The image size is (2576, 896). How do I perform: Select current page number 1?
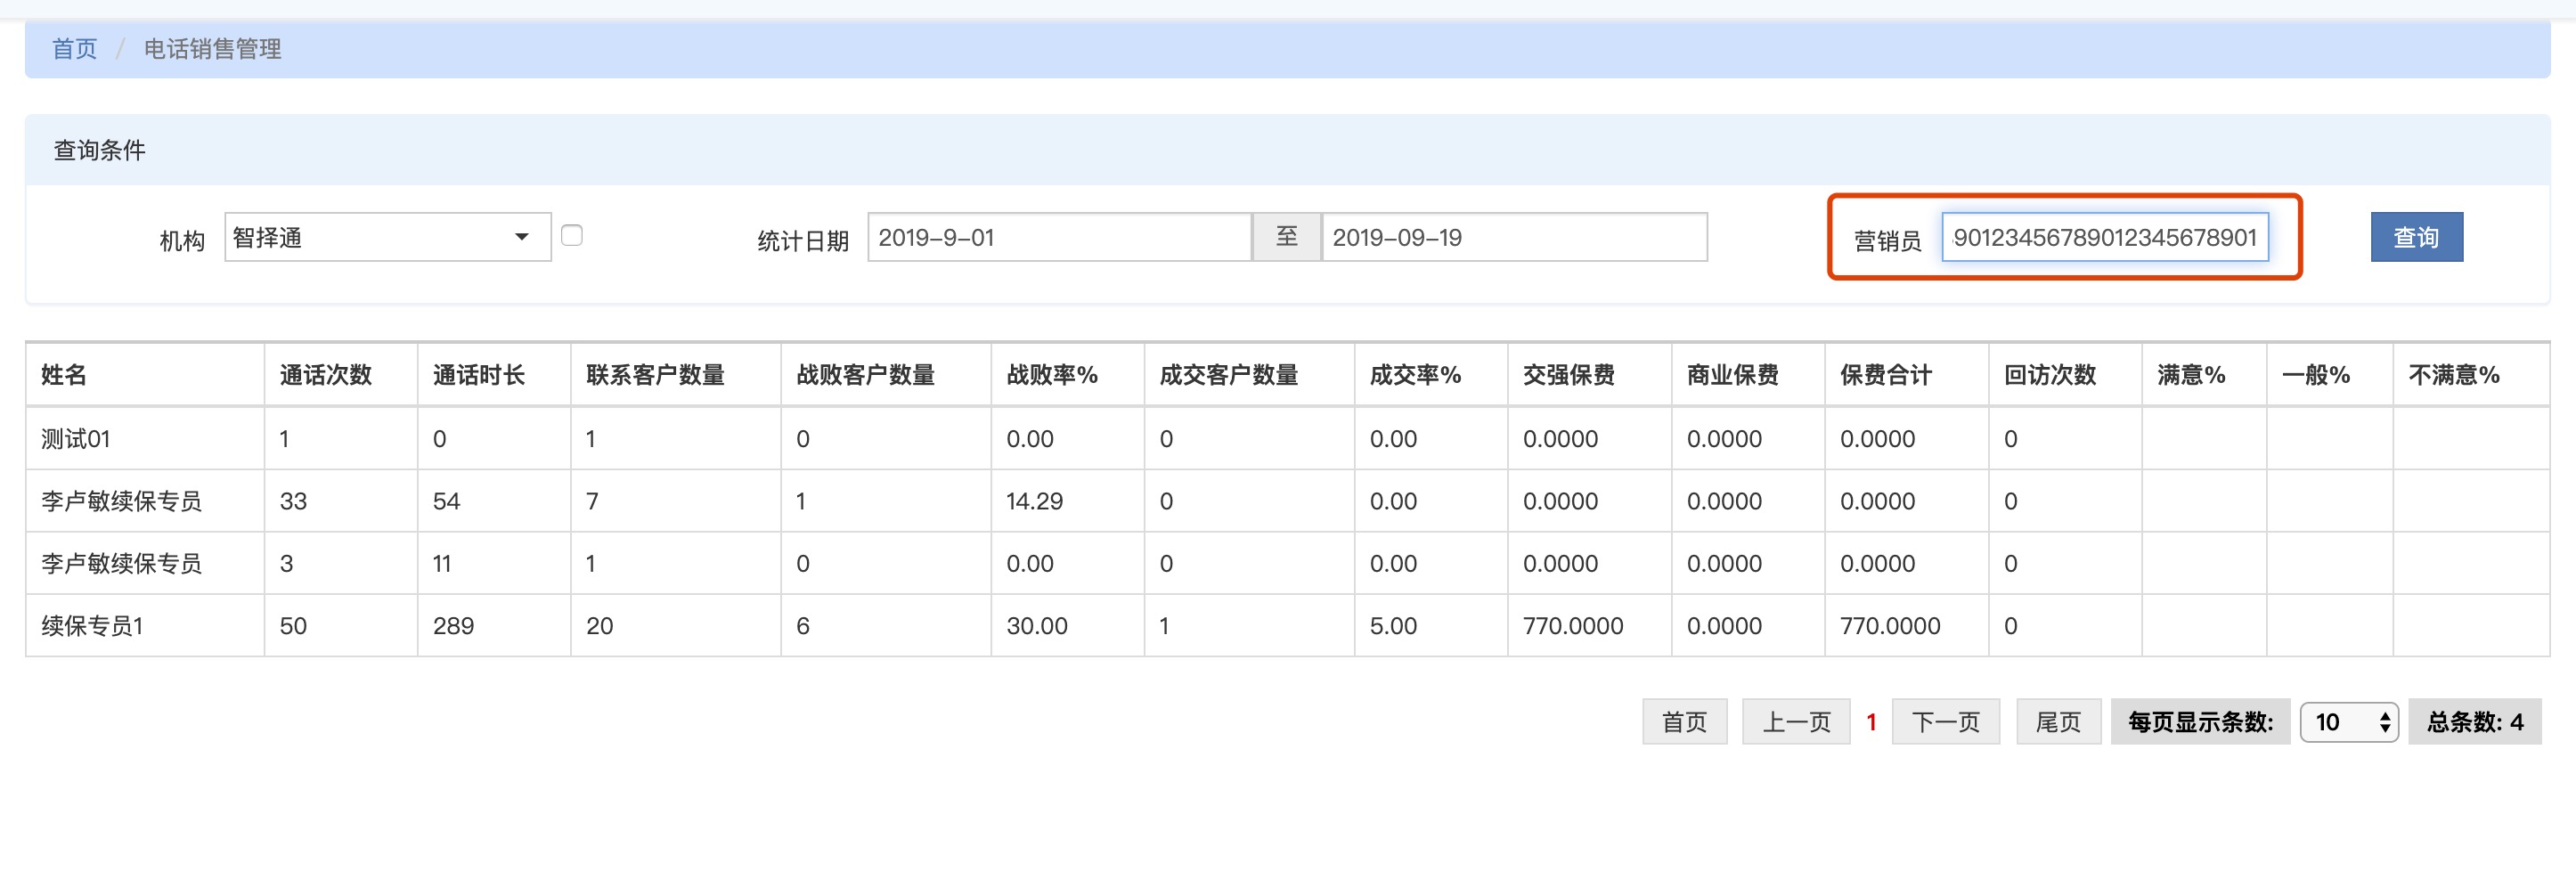(1871, 722)
